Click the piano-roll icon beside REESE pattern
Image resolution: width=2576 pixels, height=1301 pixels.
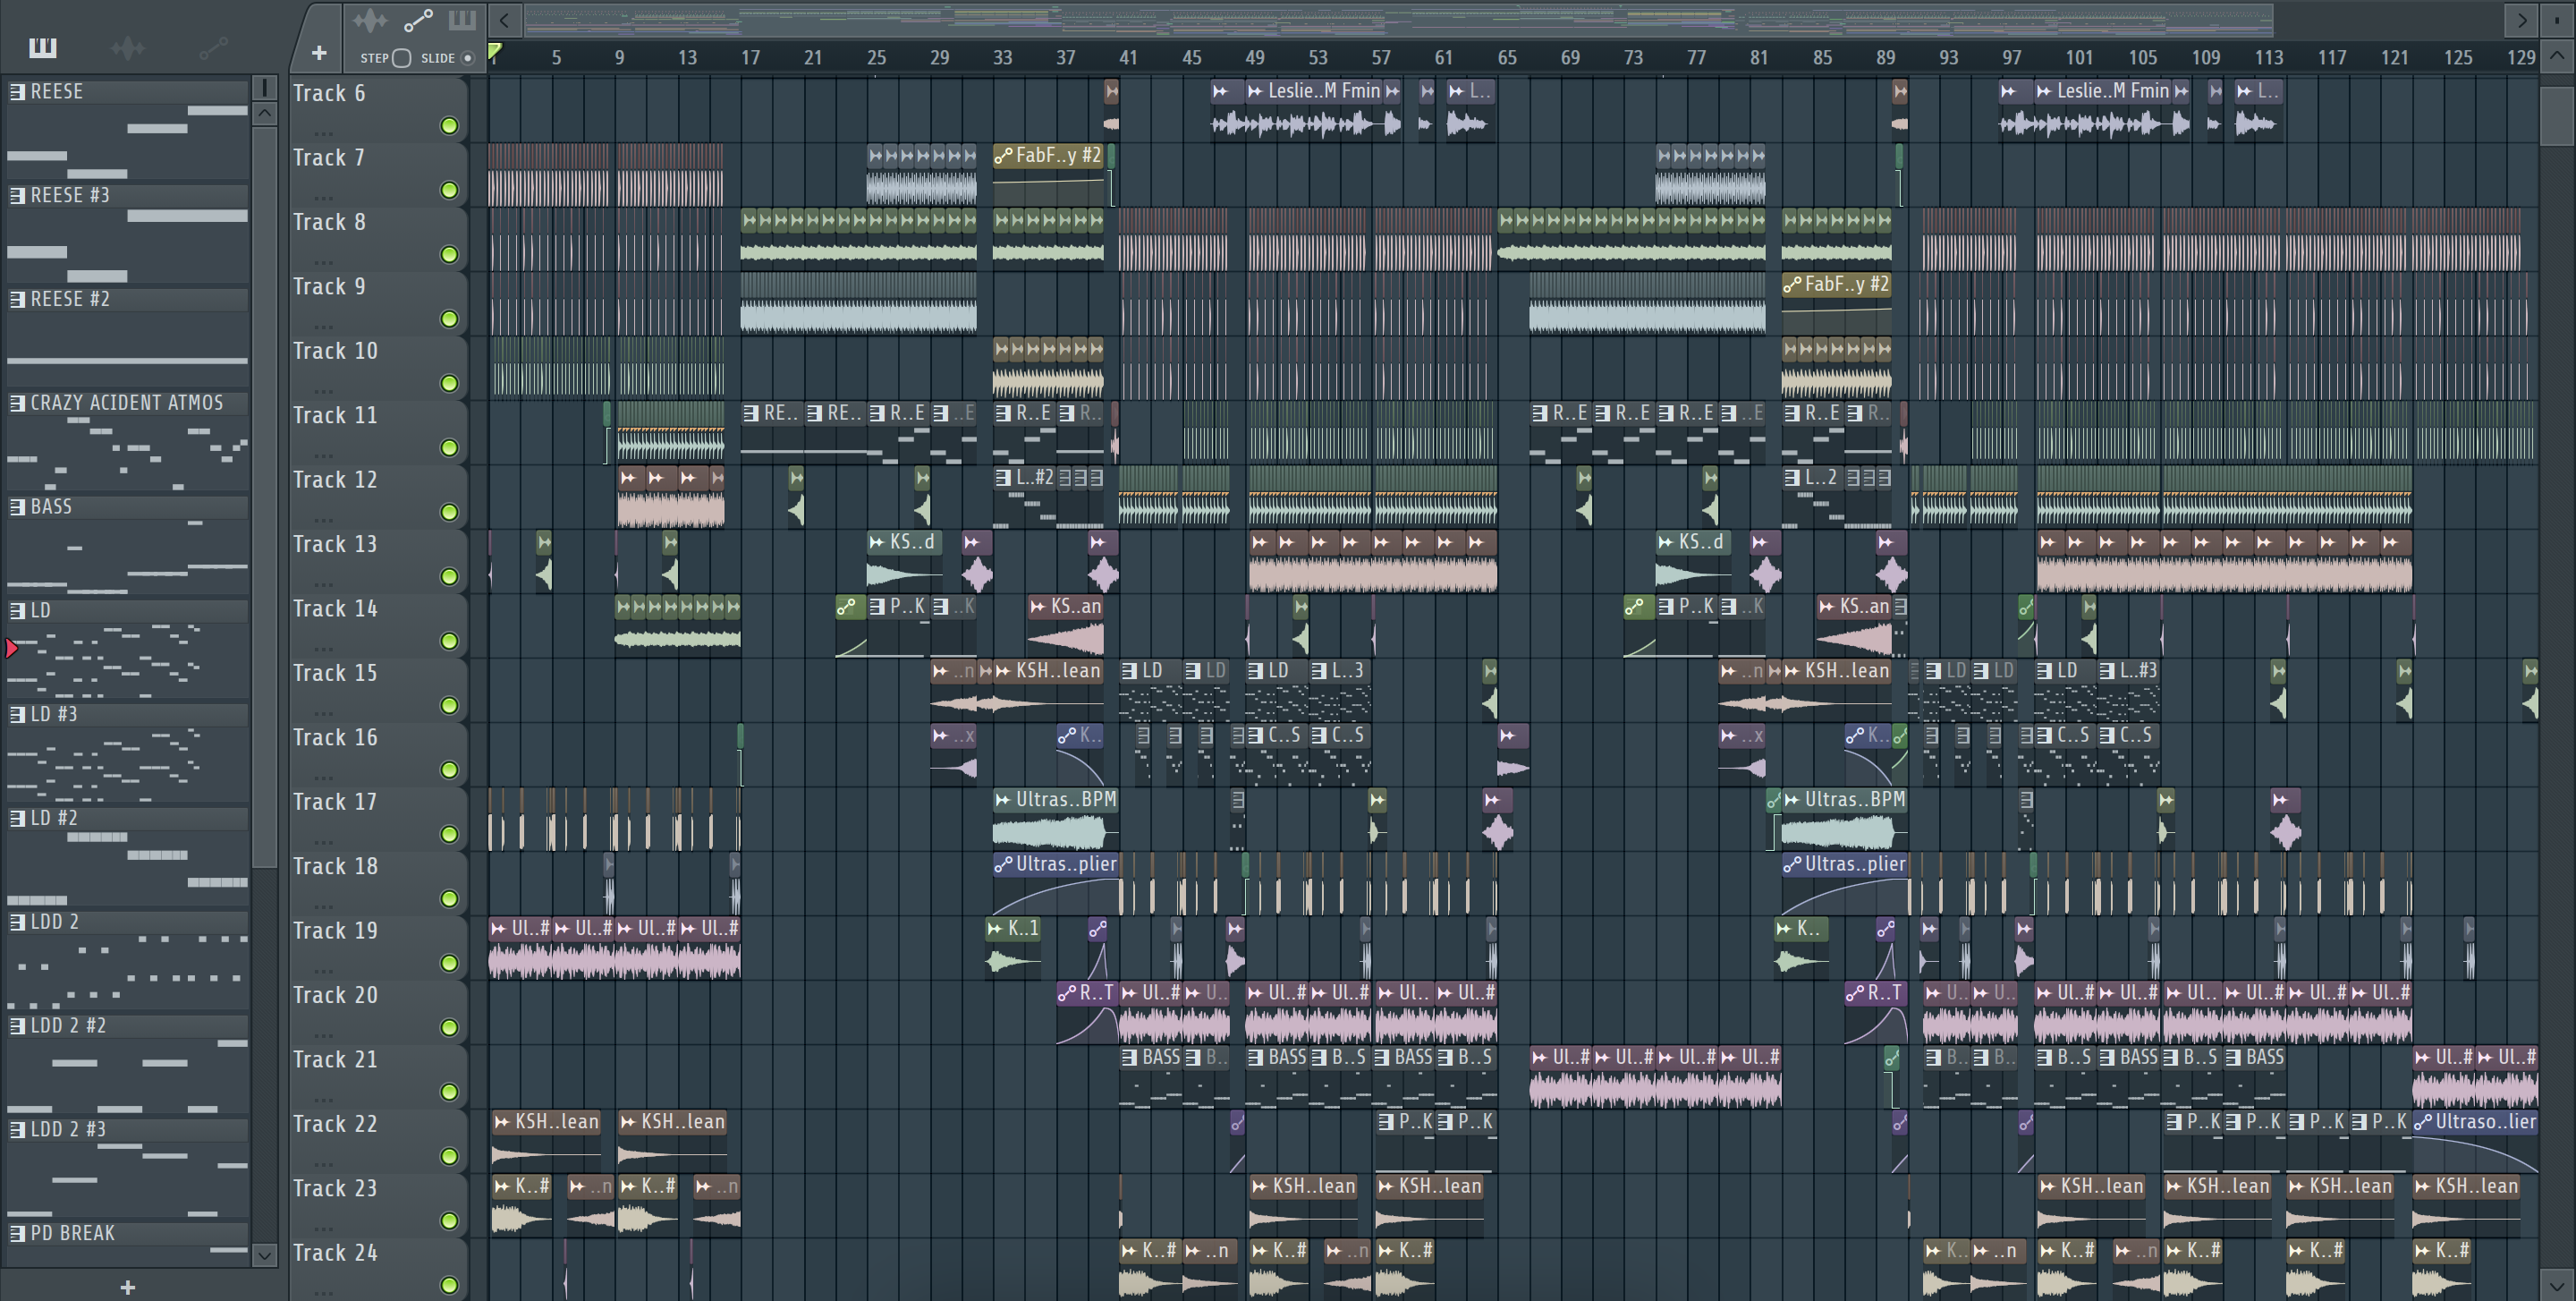17,92
